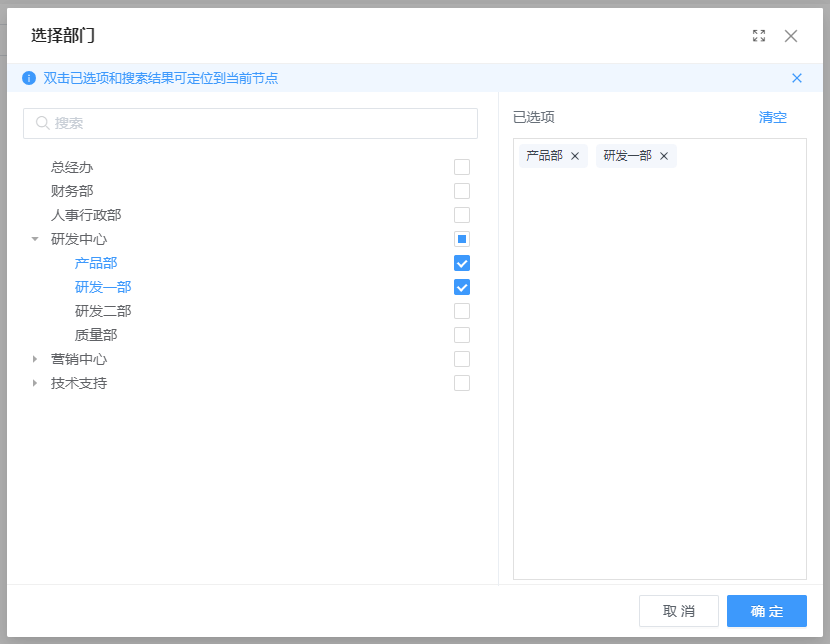830x644 pixels.
Task: Check the 总经办 checkbox
Action: [x=462, y=167]
